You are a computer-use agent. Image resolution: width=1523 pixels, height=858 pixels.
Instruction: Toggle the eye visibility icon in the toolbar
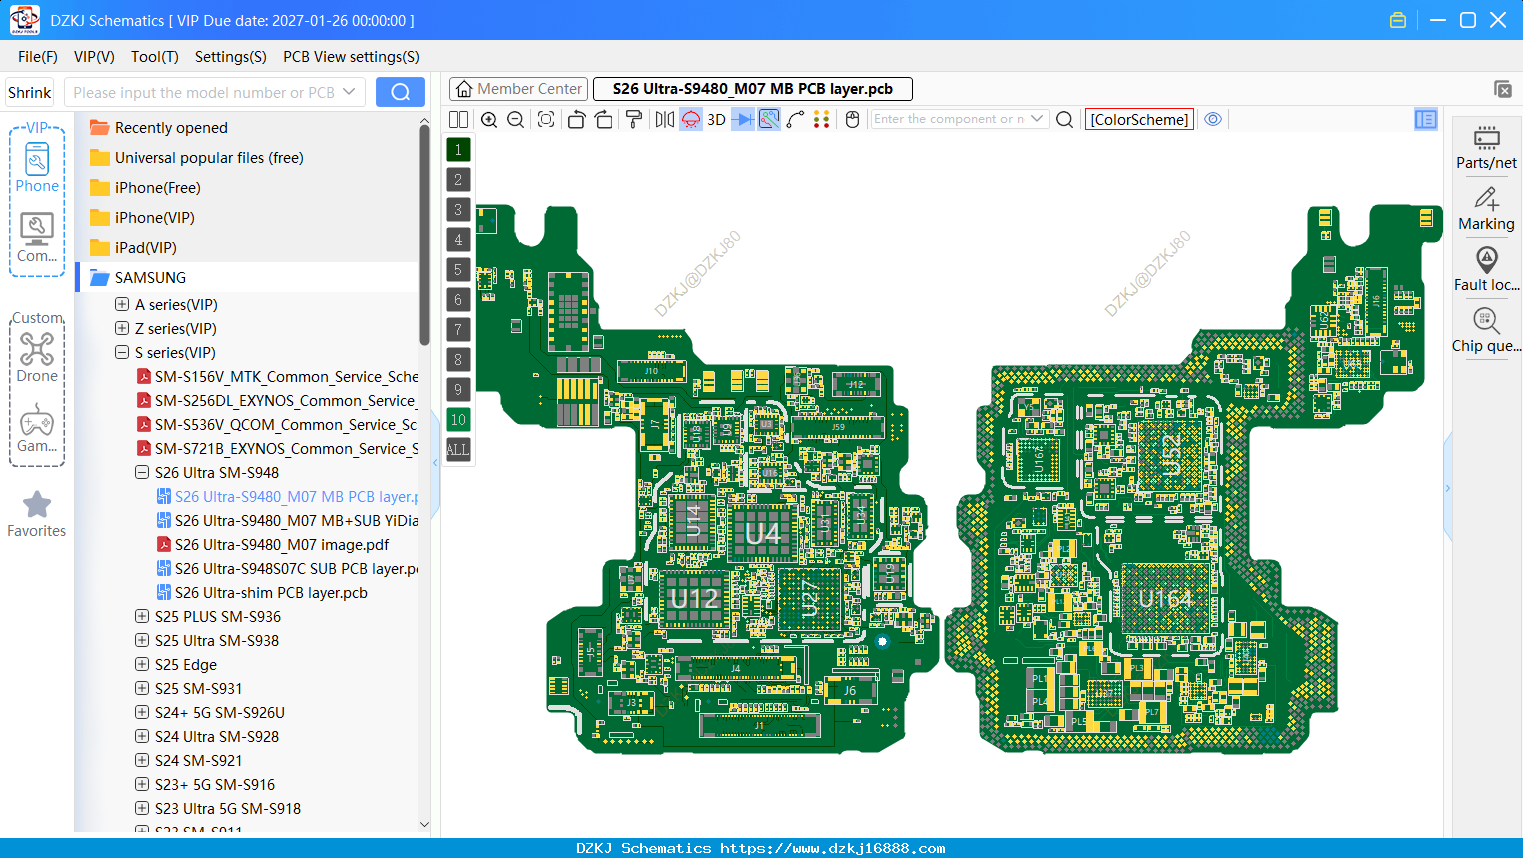point(1213,119)
